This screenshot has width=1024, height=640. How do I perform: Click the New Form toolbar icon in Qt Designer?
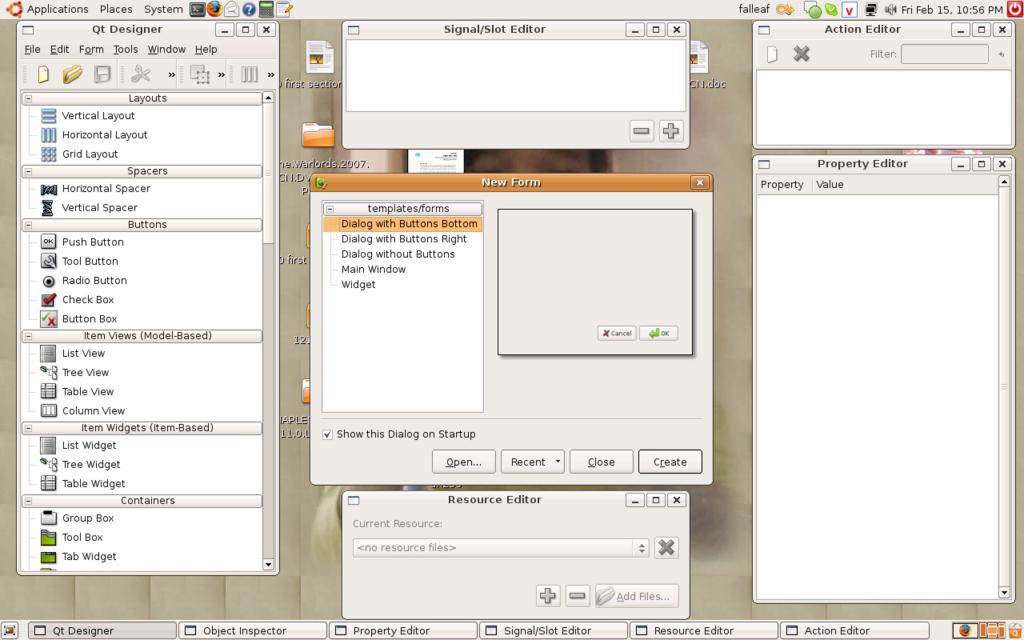click(x=43, y=74)
